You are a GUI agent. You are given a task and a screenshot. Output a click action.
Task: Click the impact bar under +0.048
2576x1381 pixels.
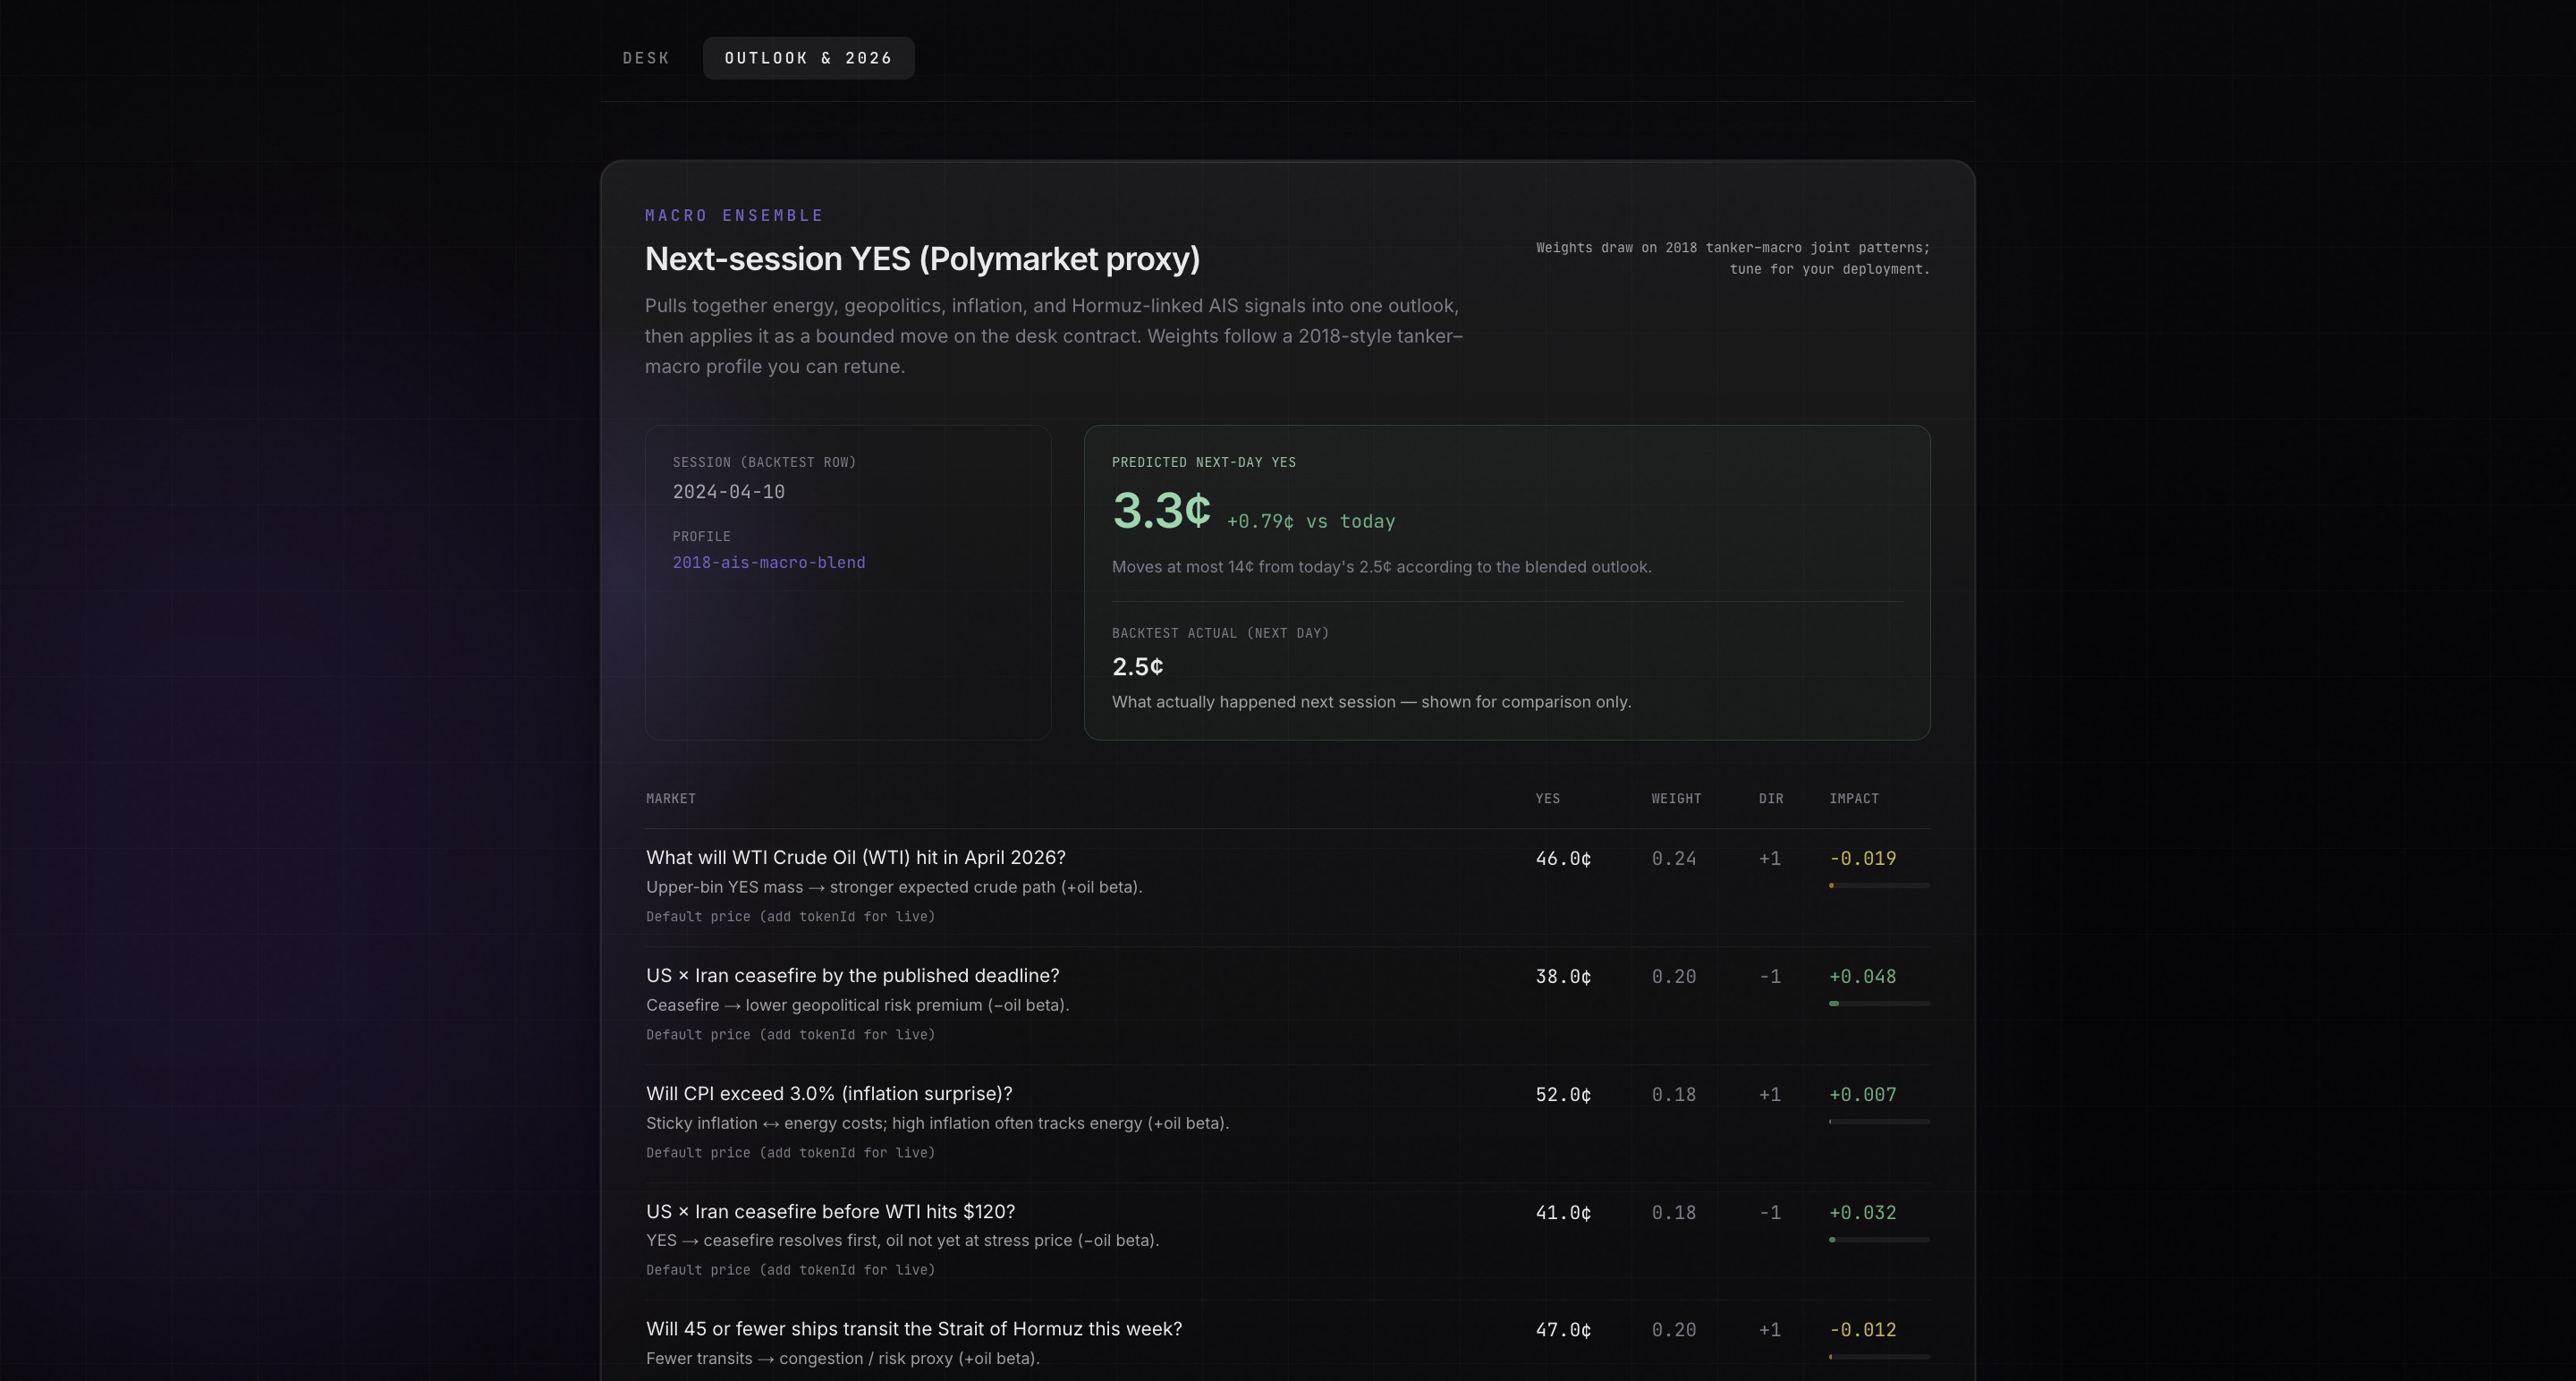[x=1878, y=1004]
